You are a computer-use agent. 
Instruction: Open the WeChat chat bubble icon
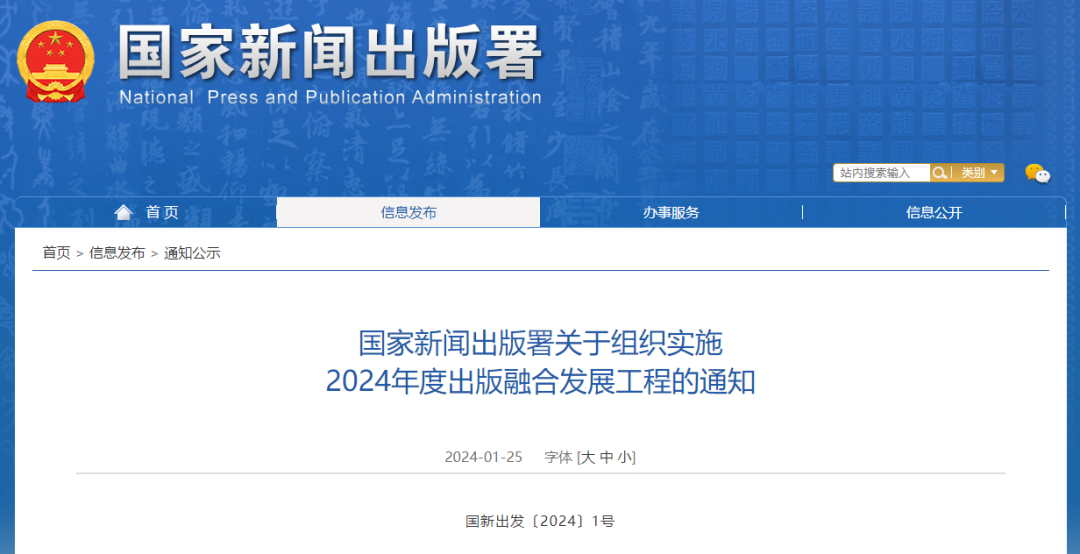point(1037,173)
